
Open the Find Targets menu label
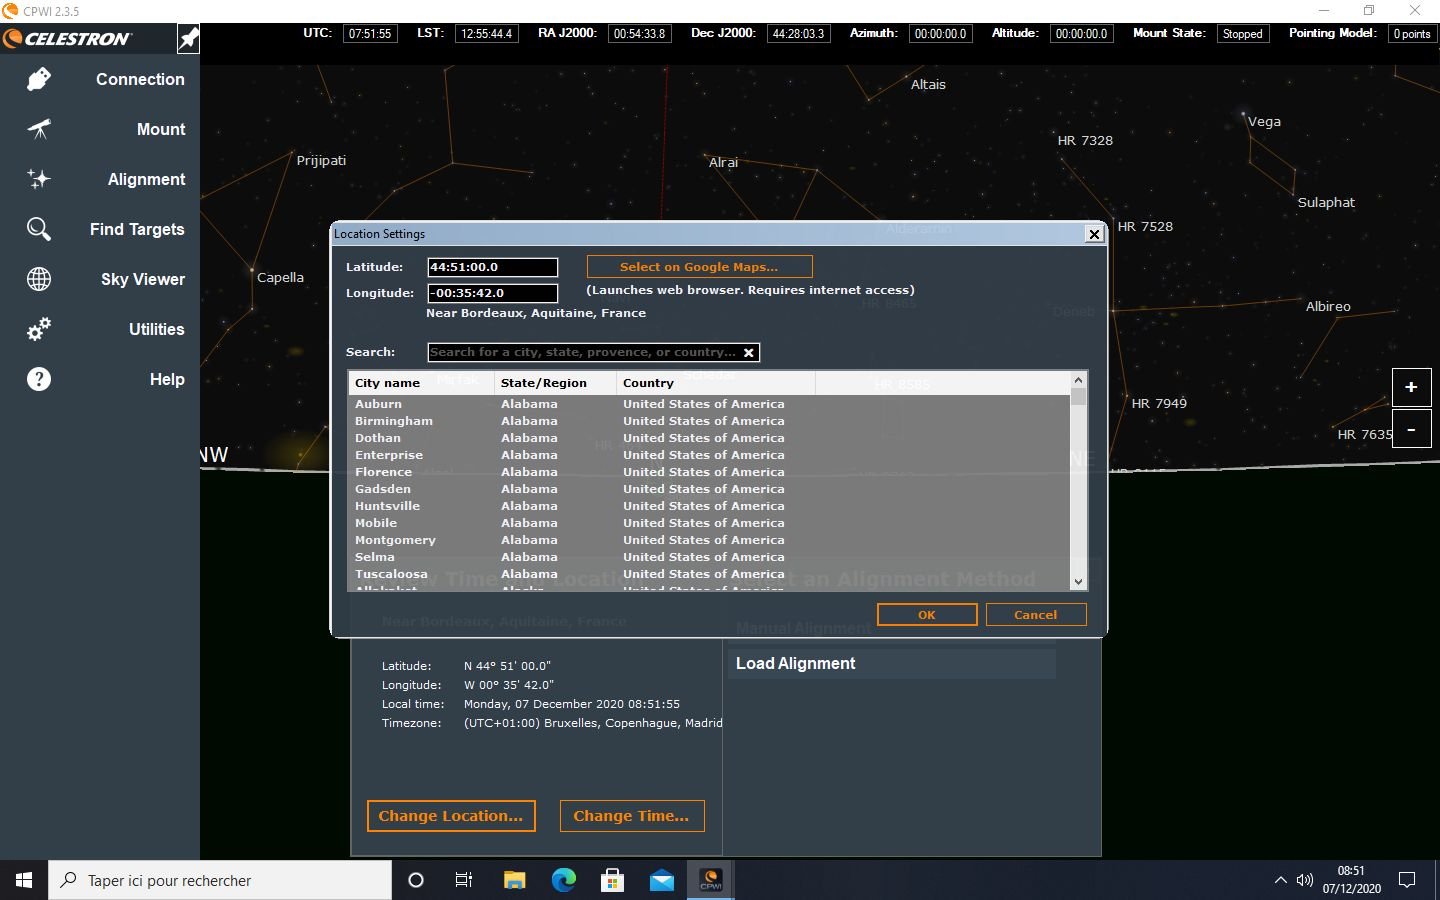[137, 229]
